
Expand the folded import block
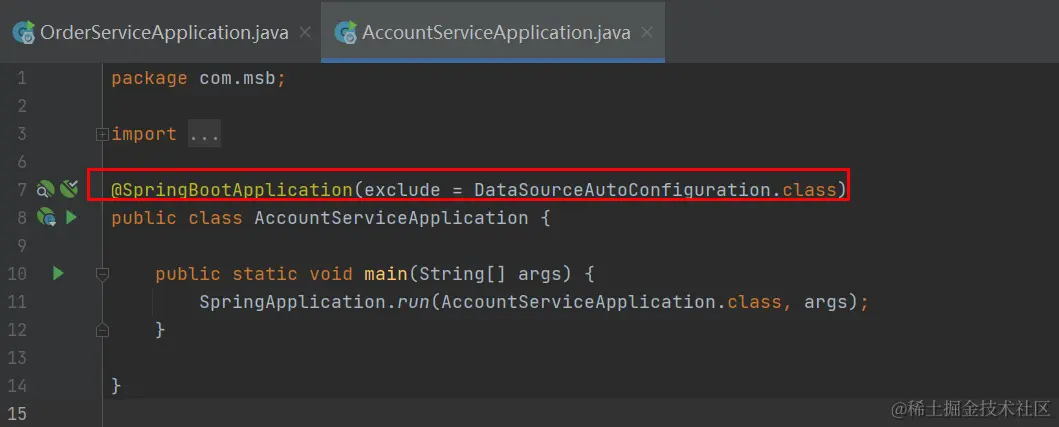(x=102, y=134)
